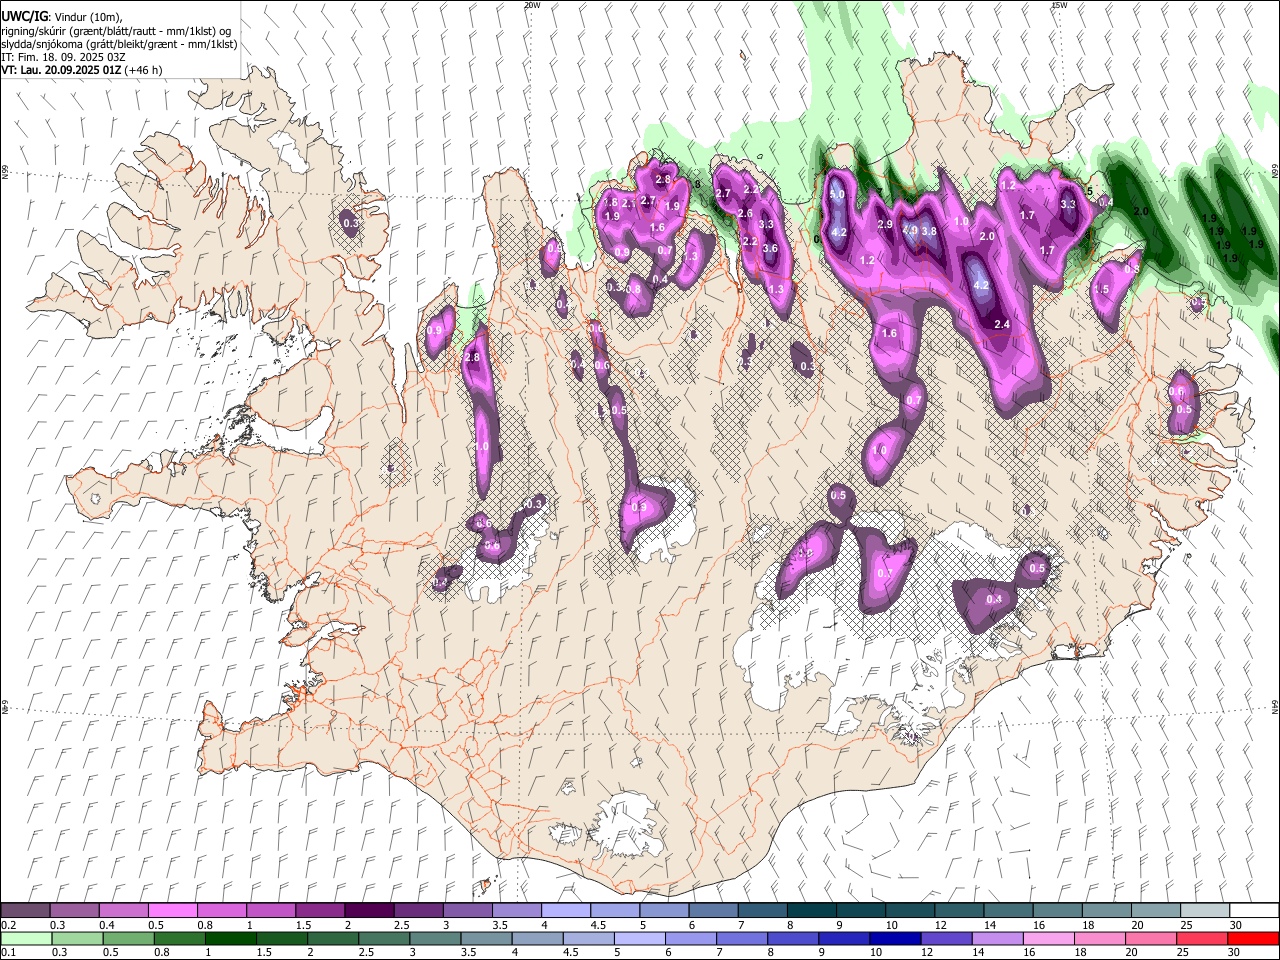Pick the bright pink 0.5 snow scale swatch
The image size is (1280, 960).
(x=172, y=910)
